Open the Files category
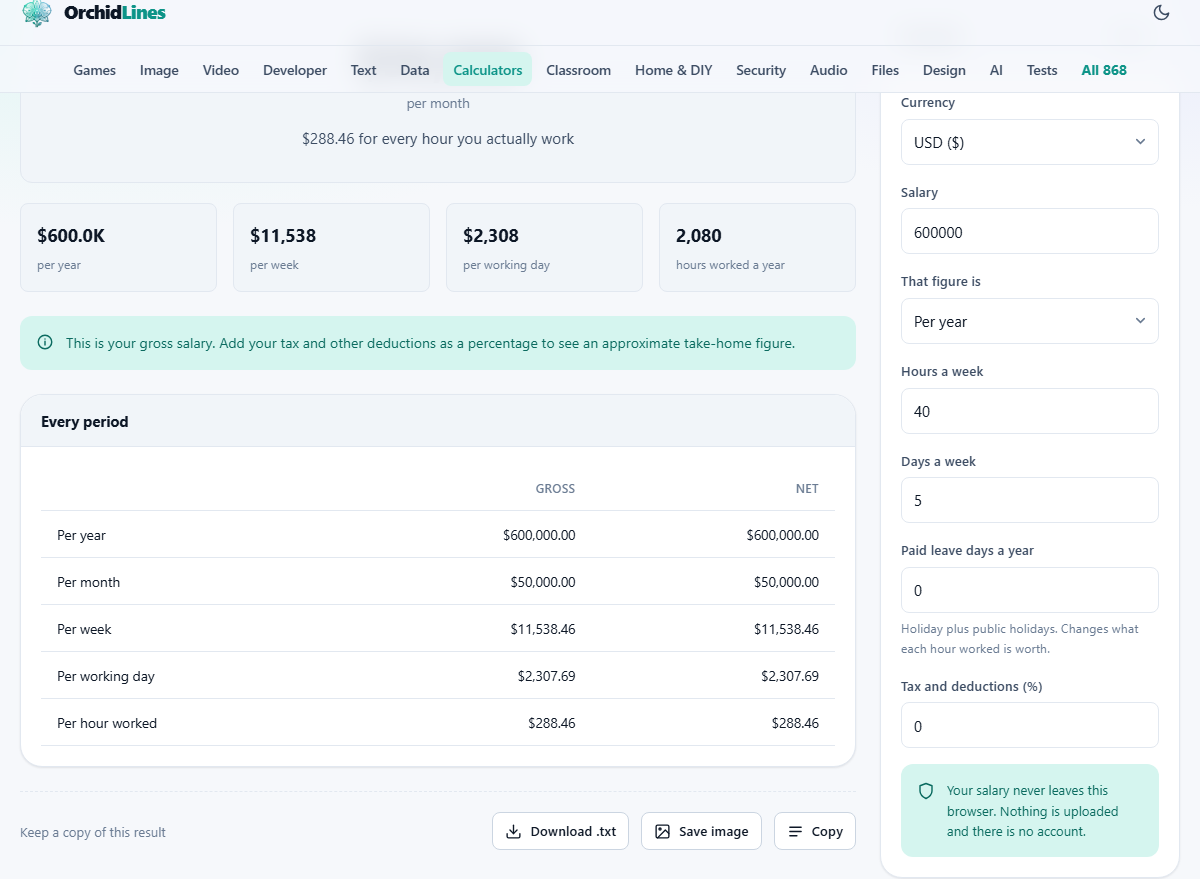The height and width of the screenshot is (879, 1200). point(885,70)
